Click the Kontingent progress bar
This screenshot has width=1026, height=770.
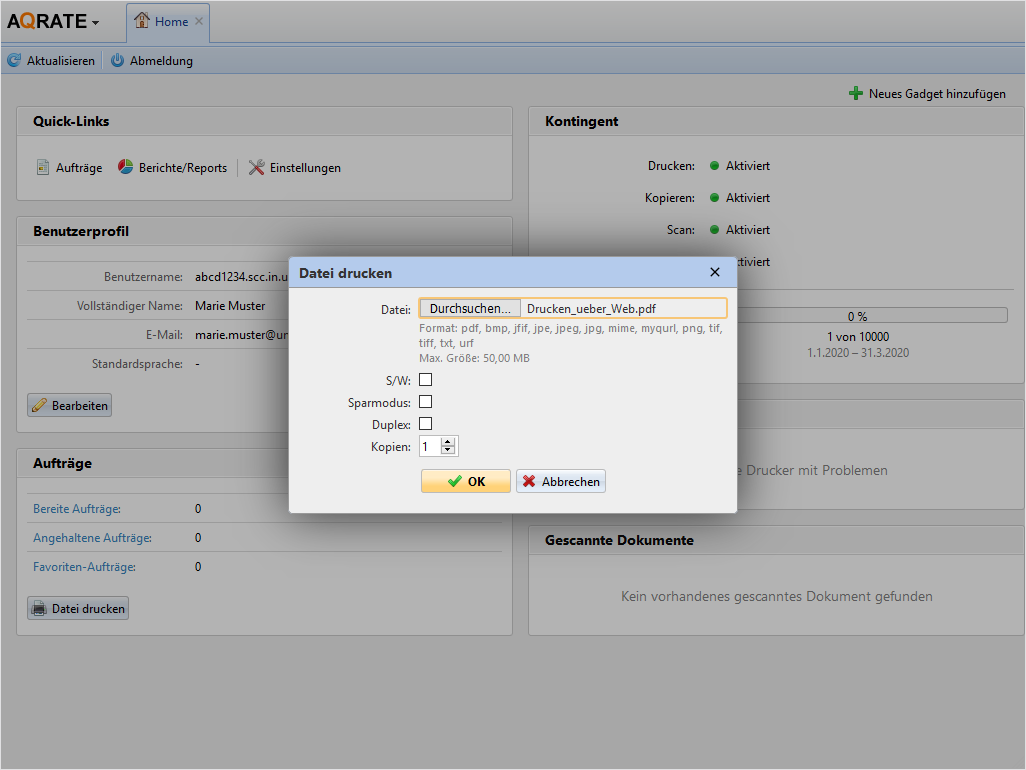pos(857,316)
